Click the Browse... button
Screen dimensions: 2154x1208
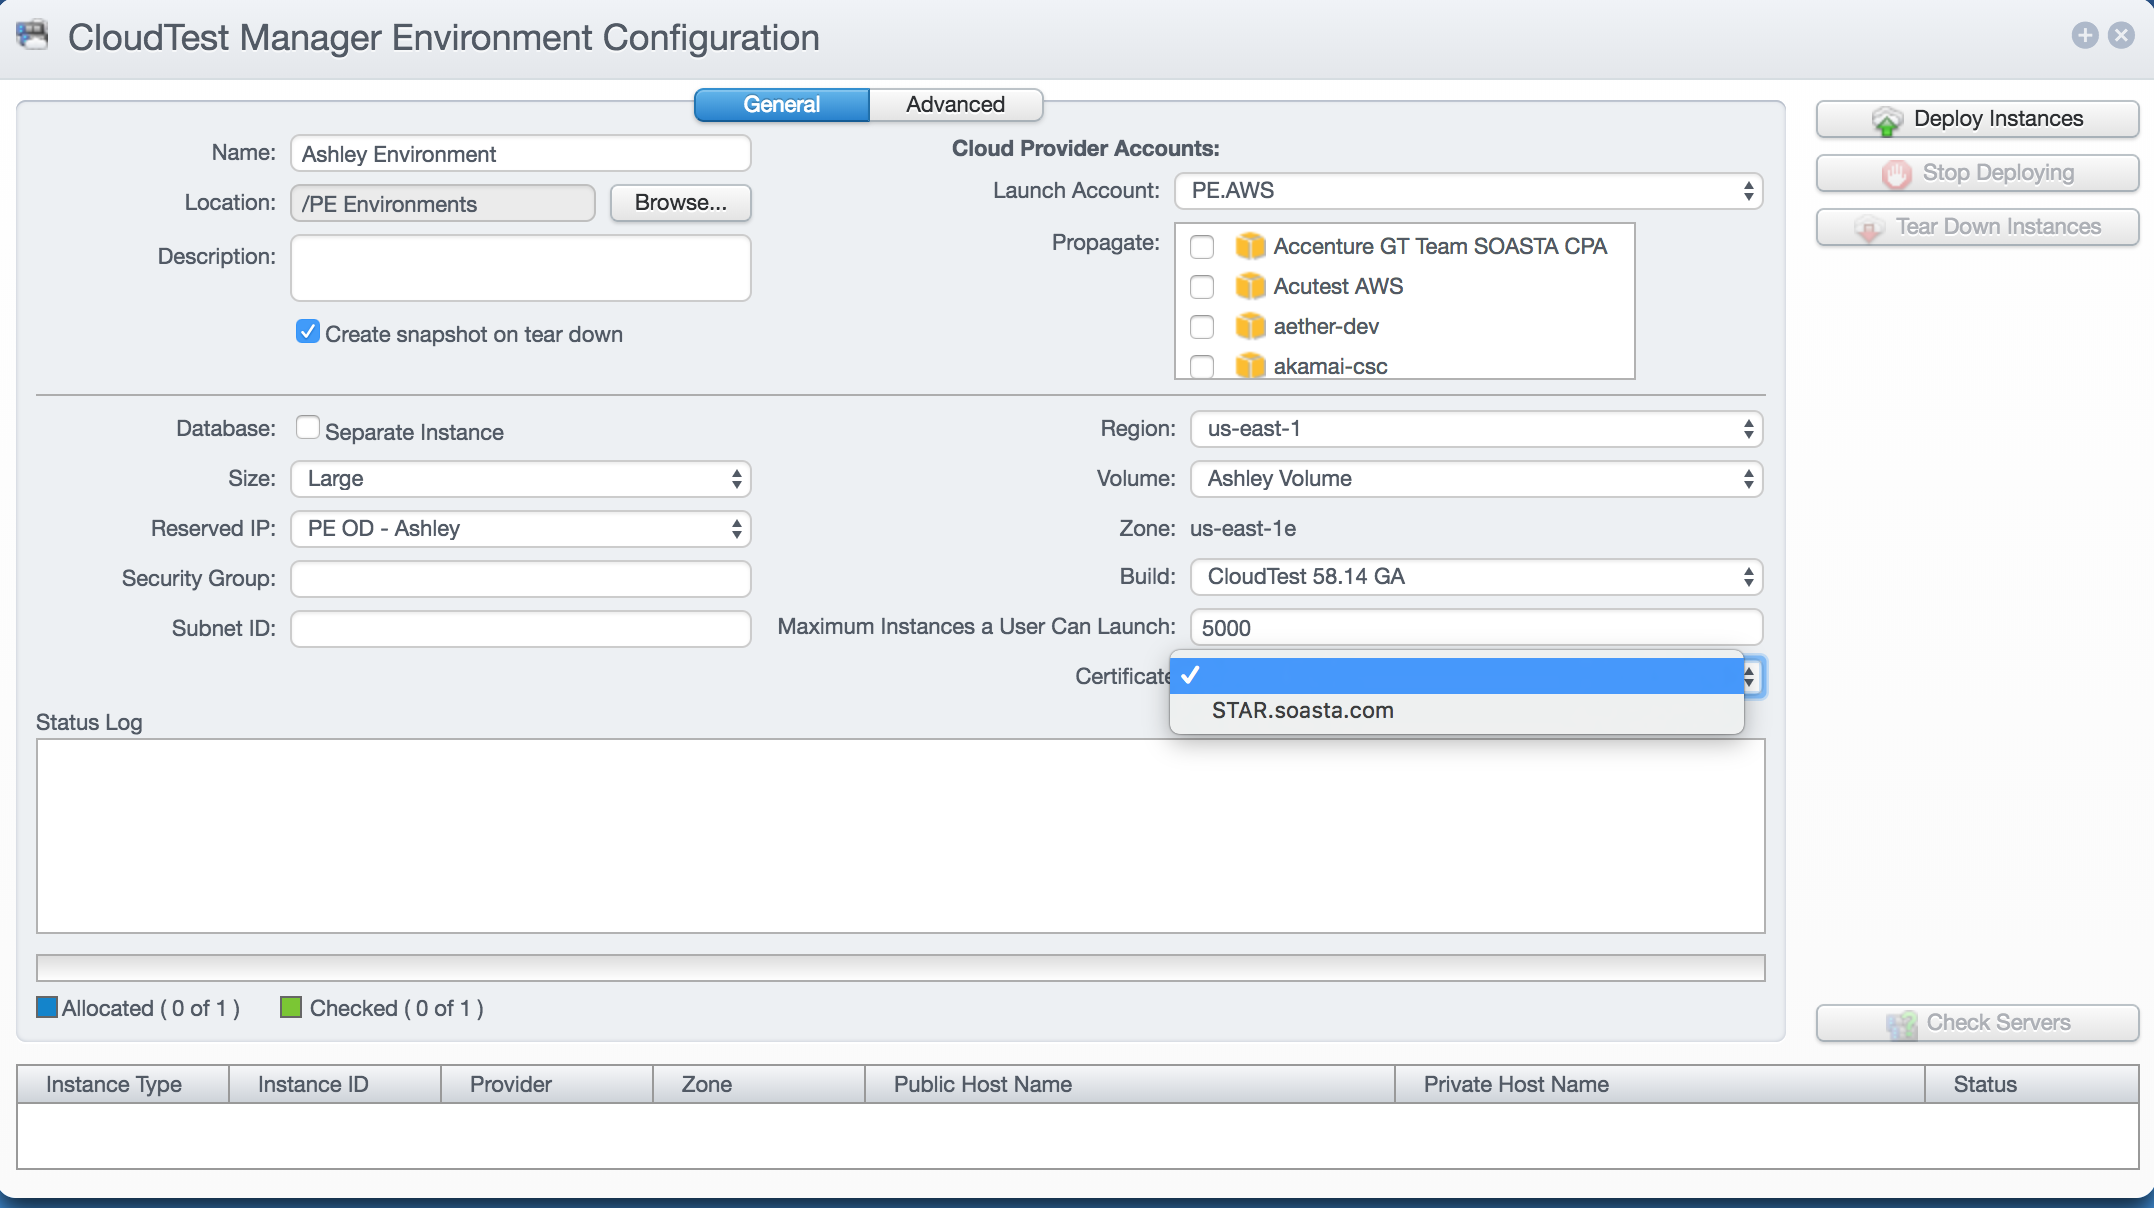[680, 203]
